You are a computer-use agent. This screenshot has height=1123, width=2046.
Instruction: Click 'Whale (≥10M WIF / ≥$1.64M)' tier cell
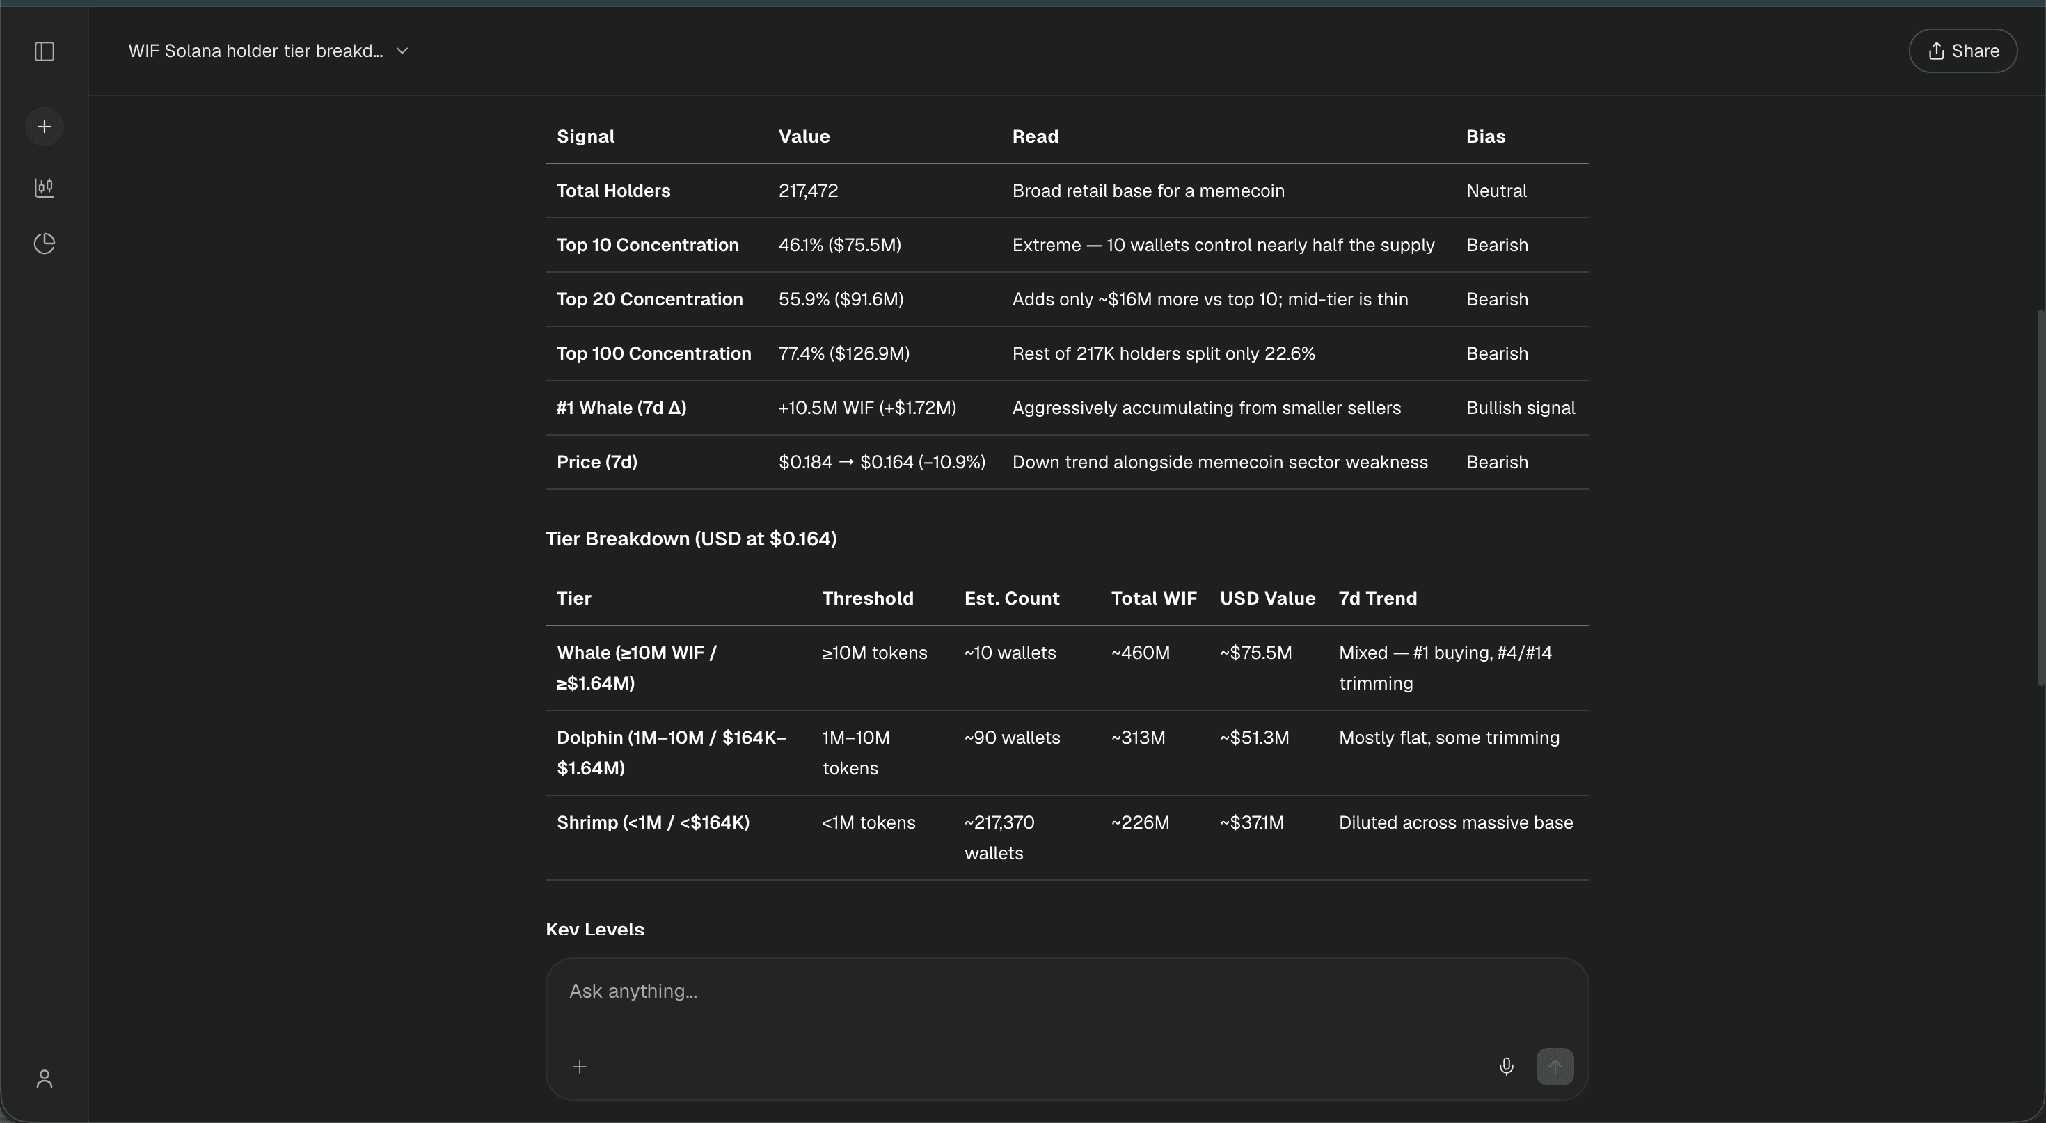click(x=637, y=668)
